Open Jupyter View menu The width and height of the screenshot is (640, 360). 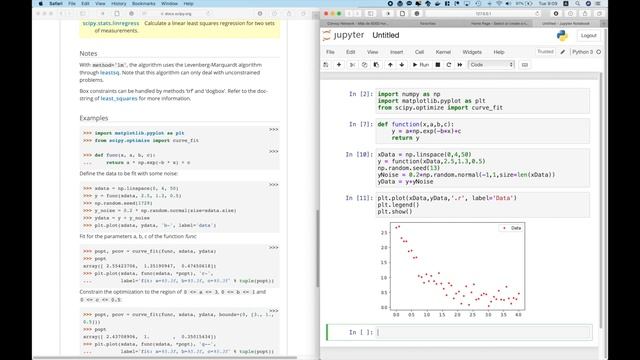tap(372, 52)
